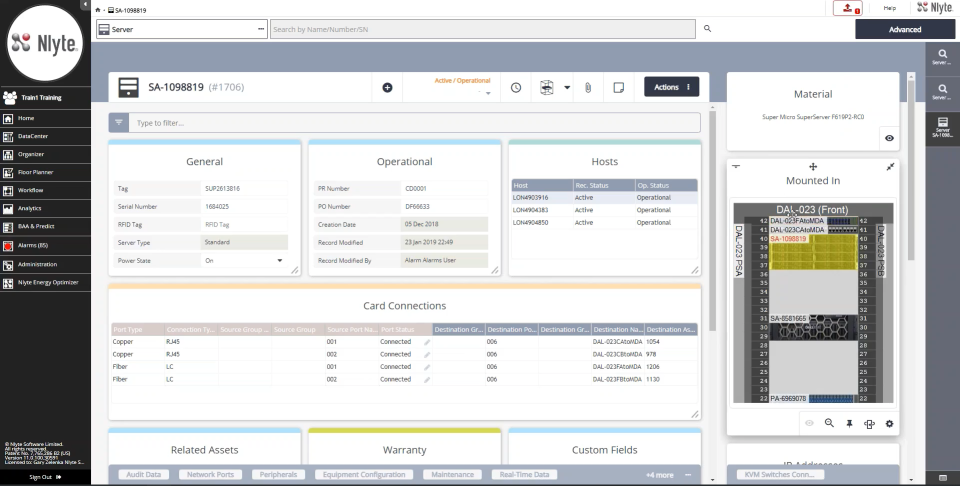Switch to Peripherals tab
Viewport: 960px width, 486px height.
tap(278, 474)
